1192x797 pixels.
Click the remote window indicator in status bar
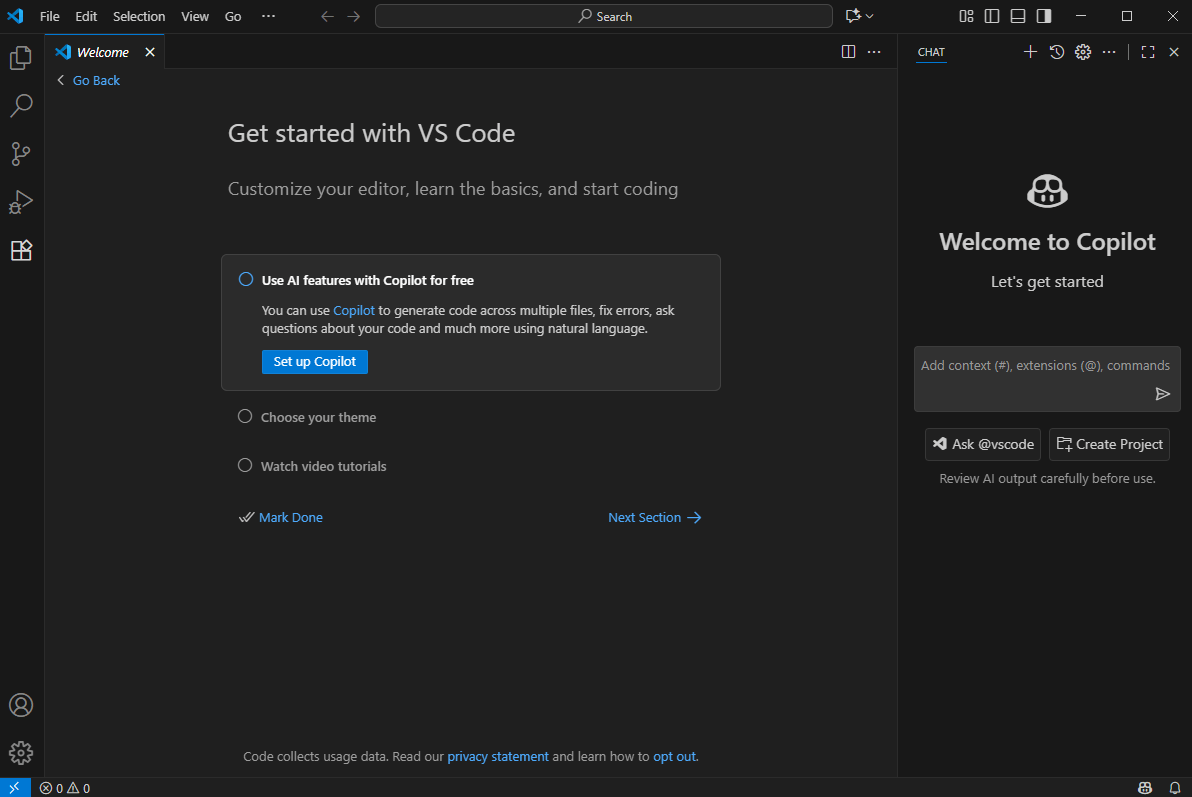[x=15, y=788]
